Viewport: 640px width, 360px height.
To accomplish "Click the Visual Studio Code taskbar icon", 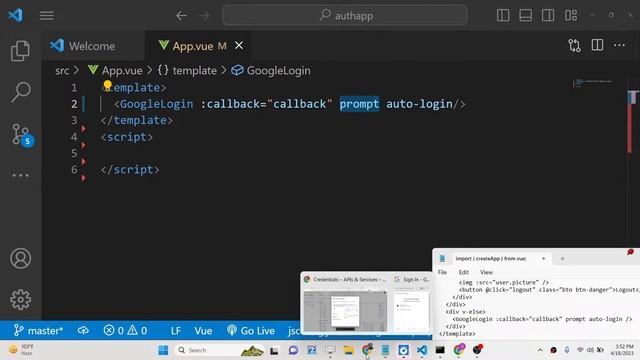I will (x=422, y=350).
